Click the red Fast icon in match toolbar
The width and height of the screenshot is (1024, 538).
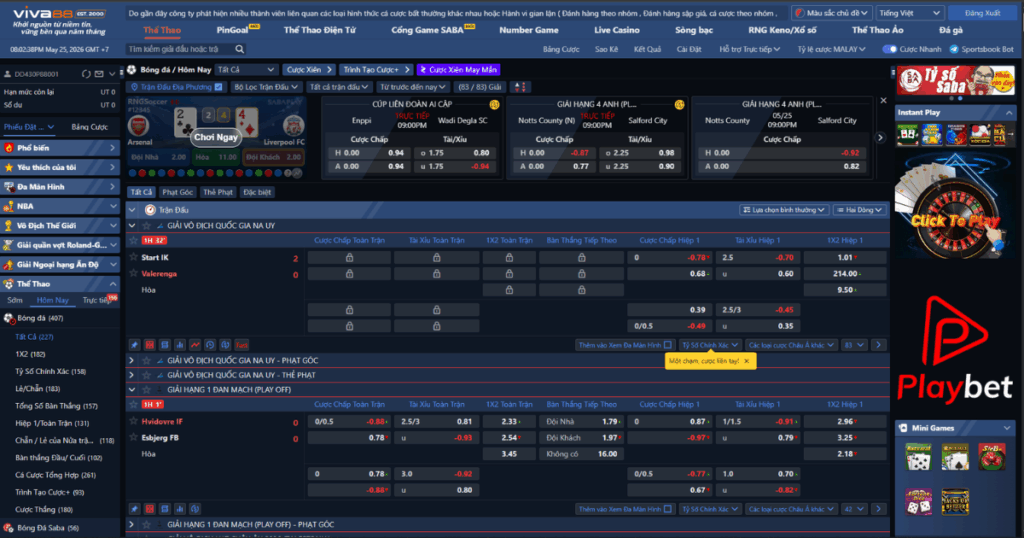coord(241,345)
